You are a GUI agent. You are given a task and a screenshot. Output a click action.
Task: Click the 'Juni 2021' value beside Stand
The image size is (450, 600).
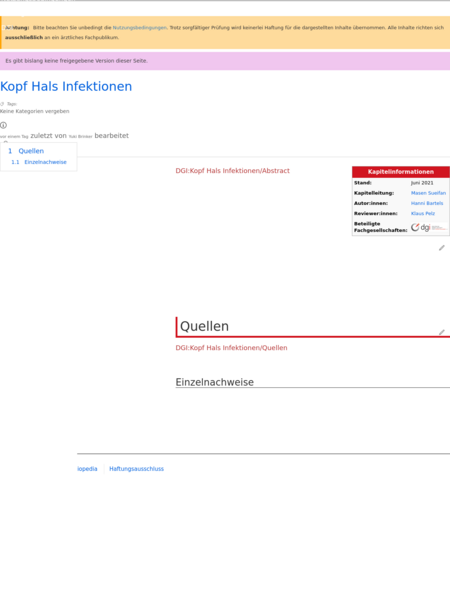click(422, 183)
